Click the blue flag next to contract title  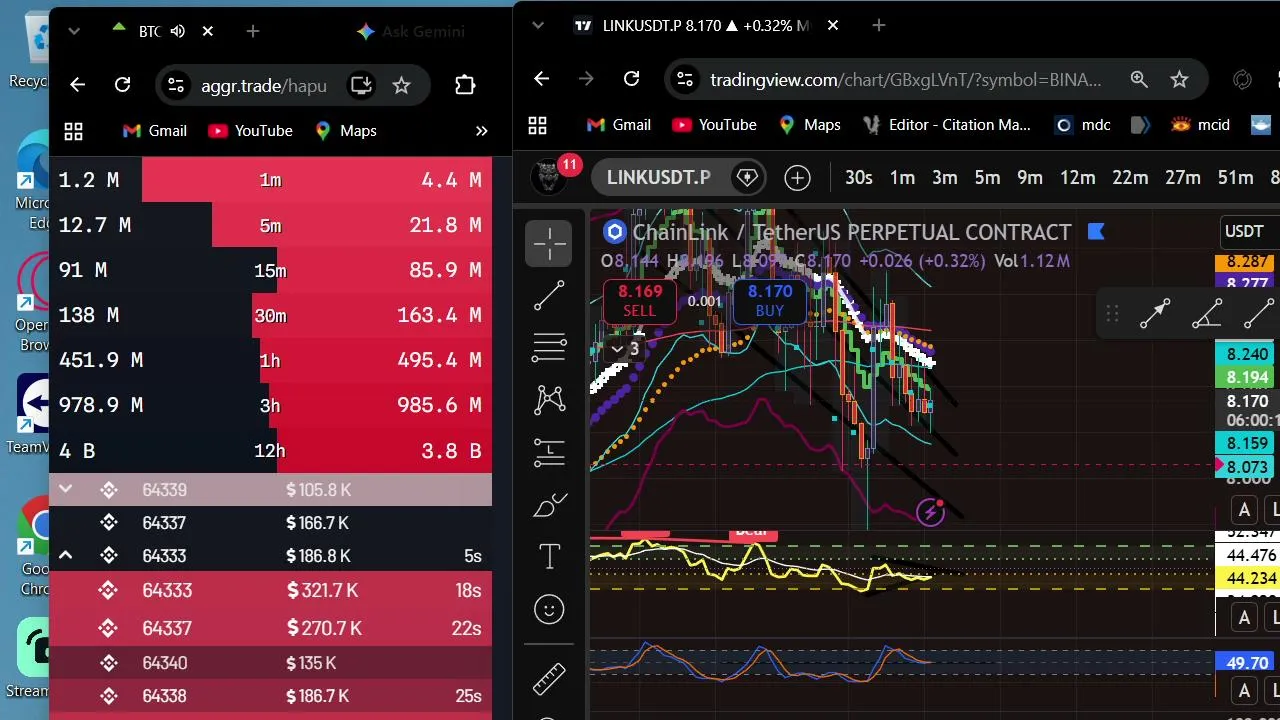(1095, 232)
